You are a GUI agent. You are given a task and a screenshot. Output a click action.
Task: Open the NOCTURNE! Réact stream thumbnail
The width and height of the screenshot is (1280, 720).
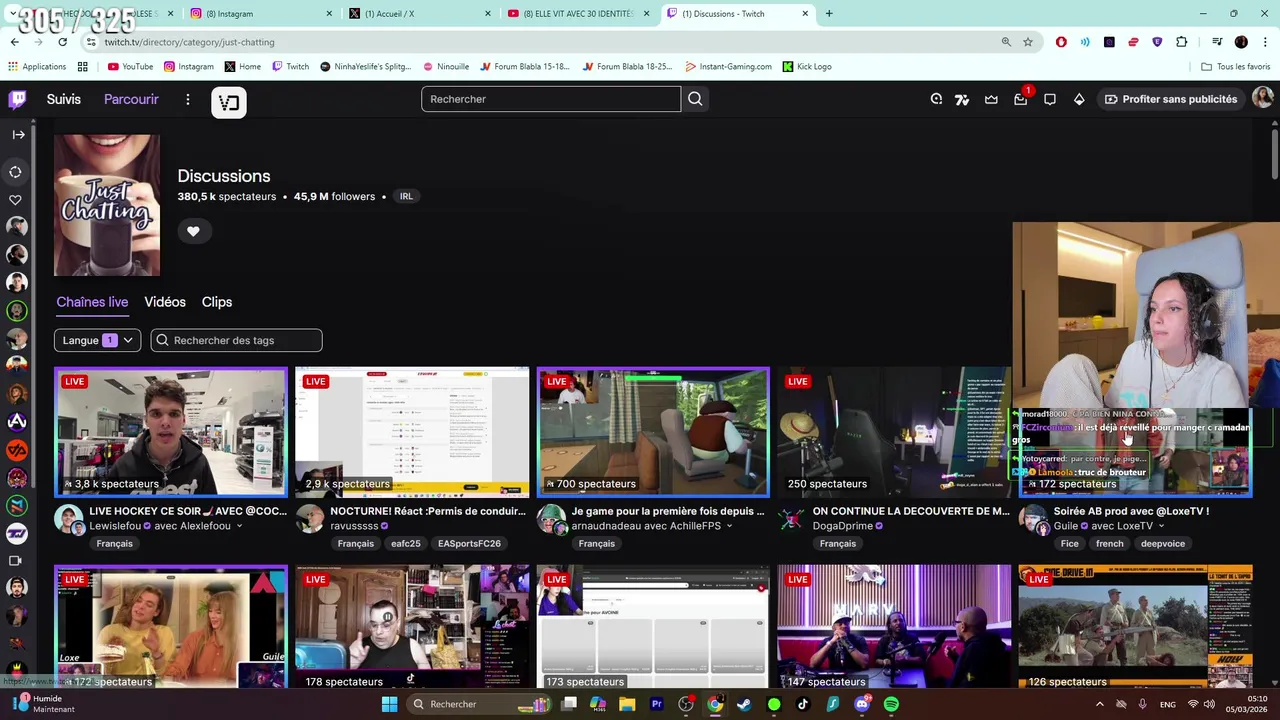tap(412, 432)
